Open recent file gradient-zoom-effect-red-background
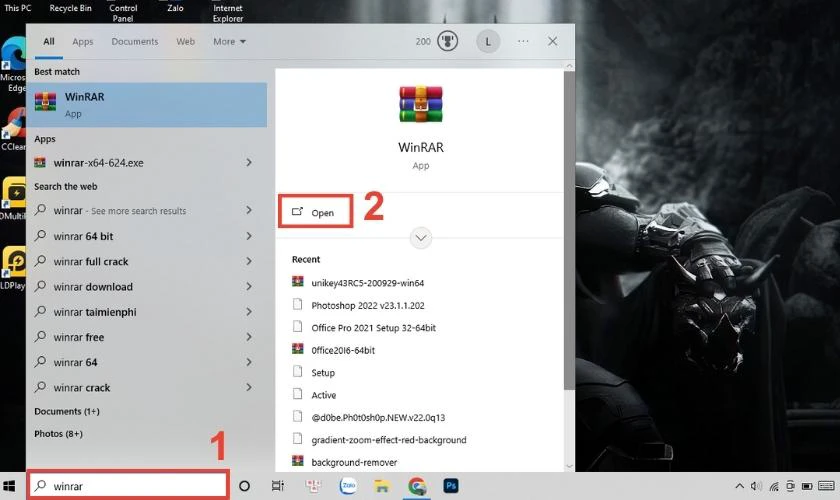Viewport: 840px width, 500px height. (388, 440)
